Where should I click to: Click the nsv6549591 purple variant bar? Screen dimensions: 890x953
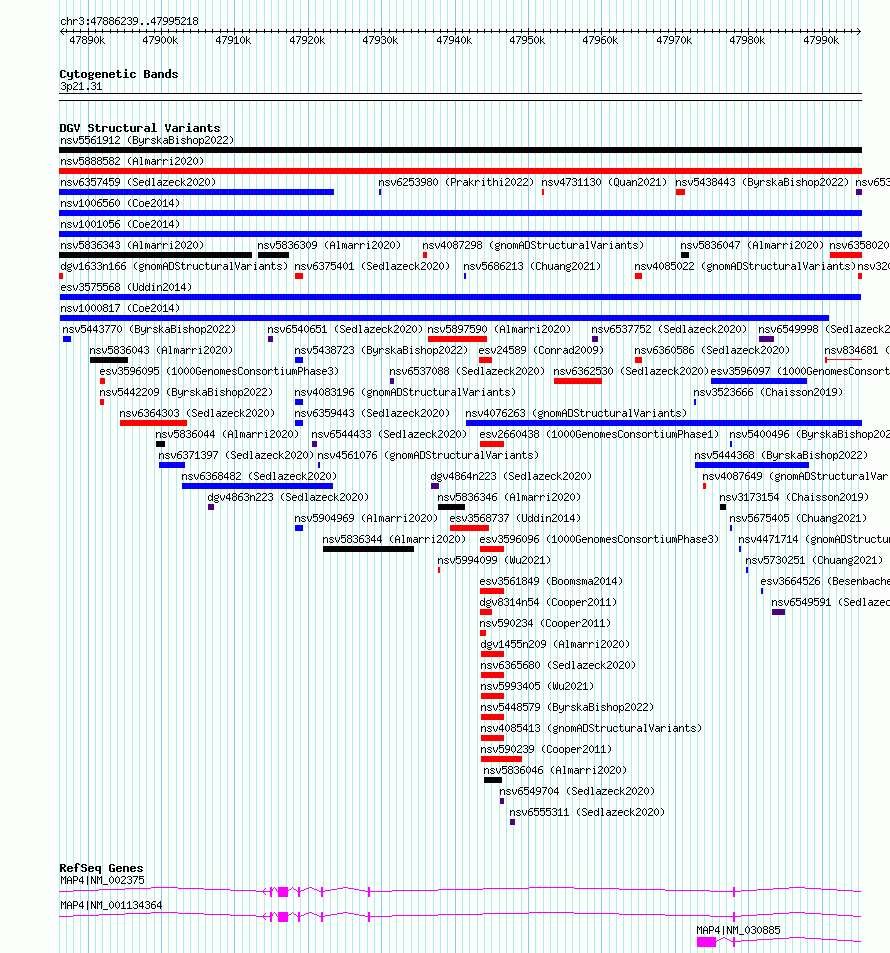779,612
